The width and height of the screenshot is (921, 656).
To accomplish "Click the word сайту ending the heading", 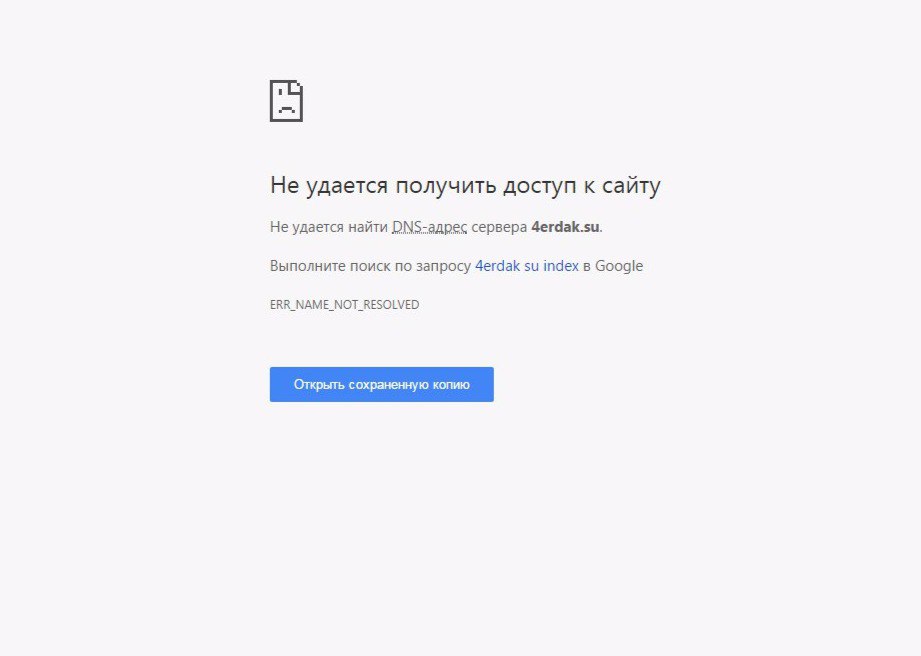I will (x=631, y=186).
